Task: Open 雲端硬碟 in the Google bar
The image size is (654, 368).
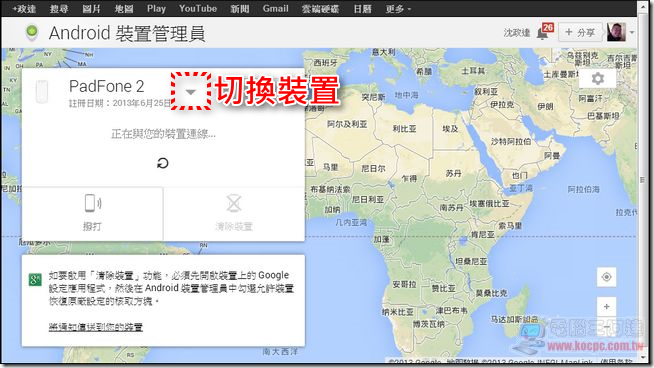Action: (x=321, y=9)
